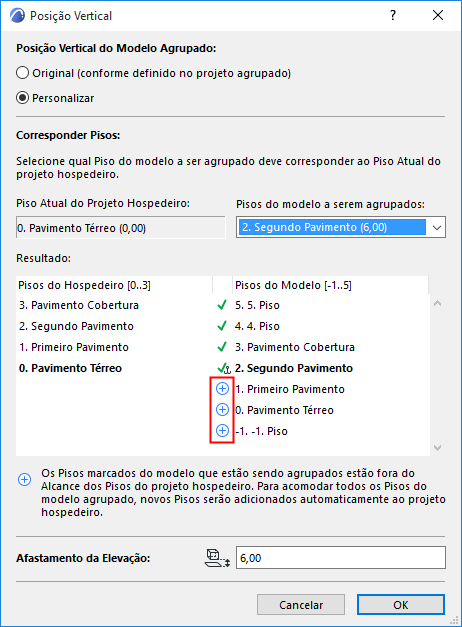Viewport: 462px width, 627px height.
Task: Click the result list scroll down arrow
Action: point(438,447)
